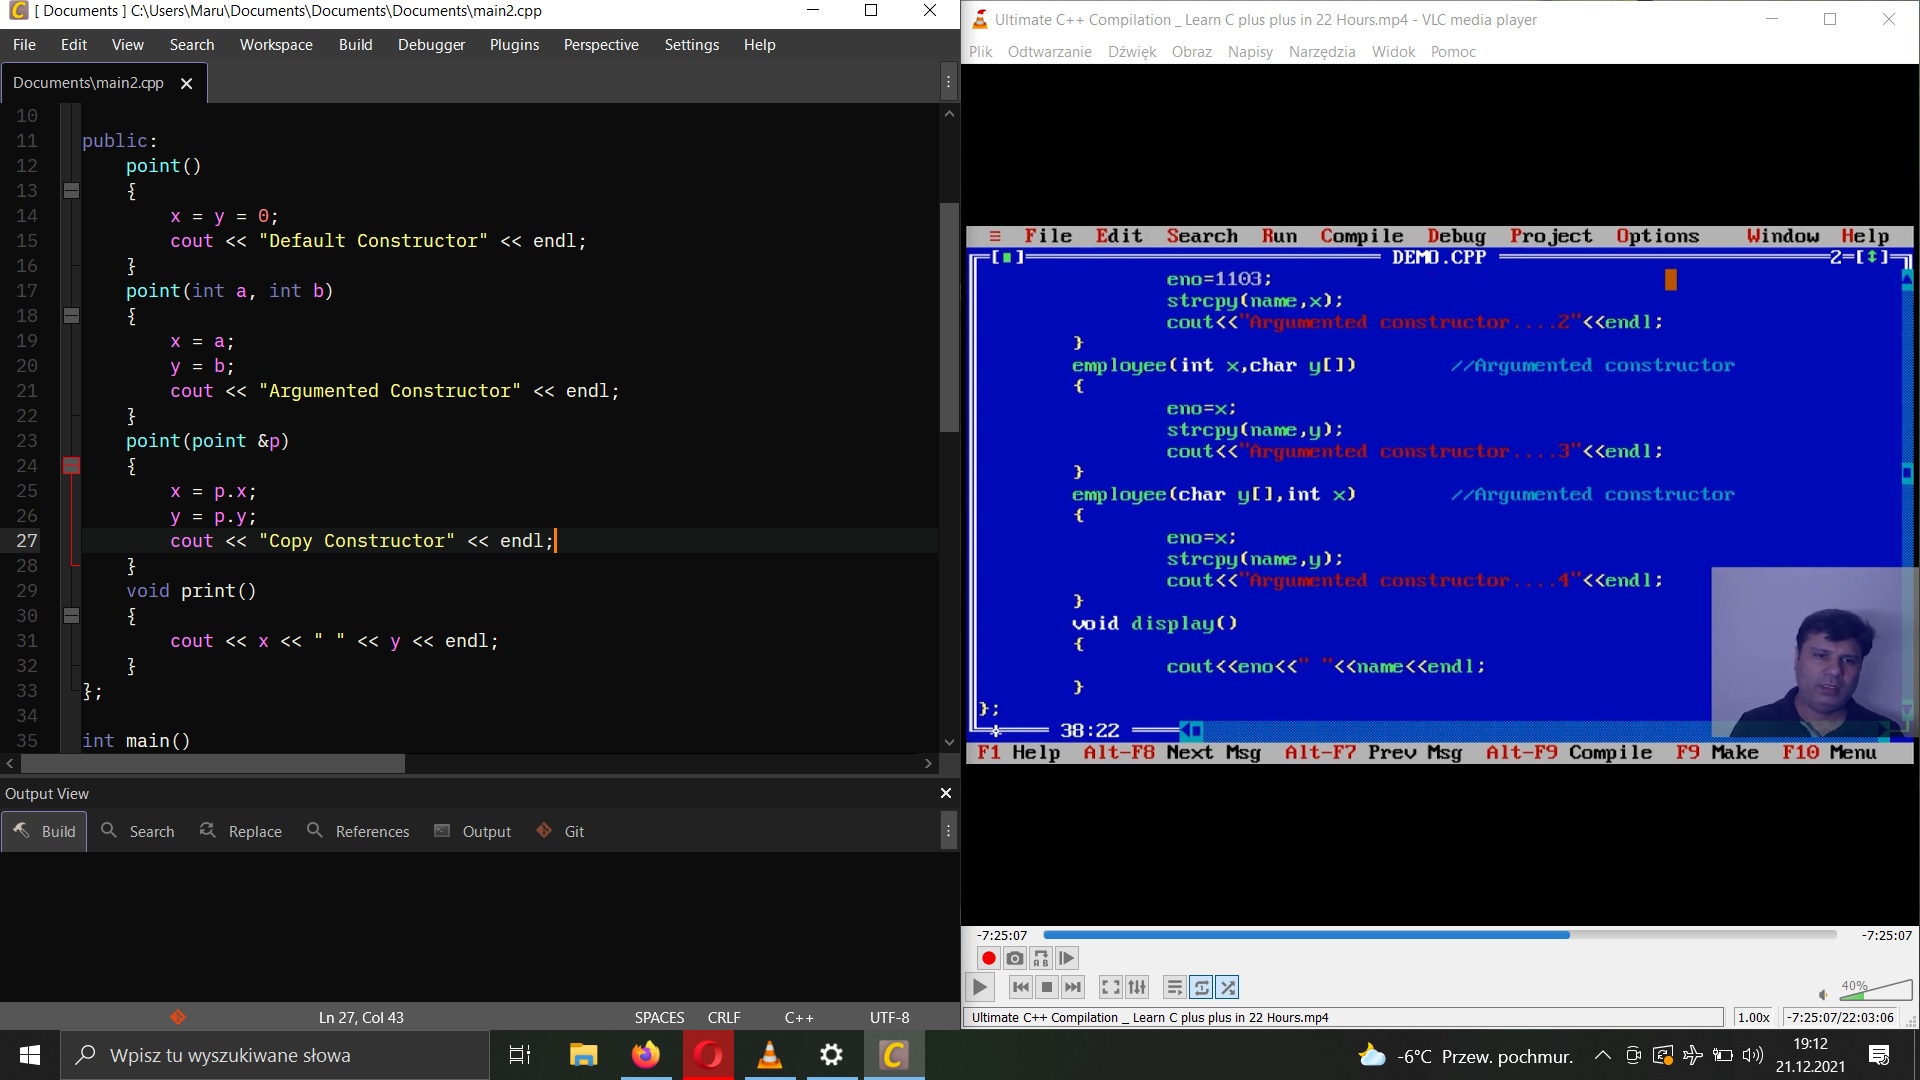This screenshot has width=1920, height=1080.
Task: Go to previous media in VLC
Action: point(1021,987)
